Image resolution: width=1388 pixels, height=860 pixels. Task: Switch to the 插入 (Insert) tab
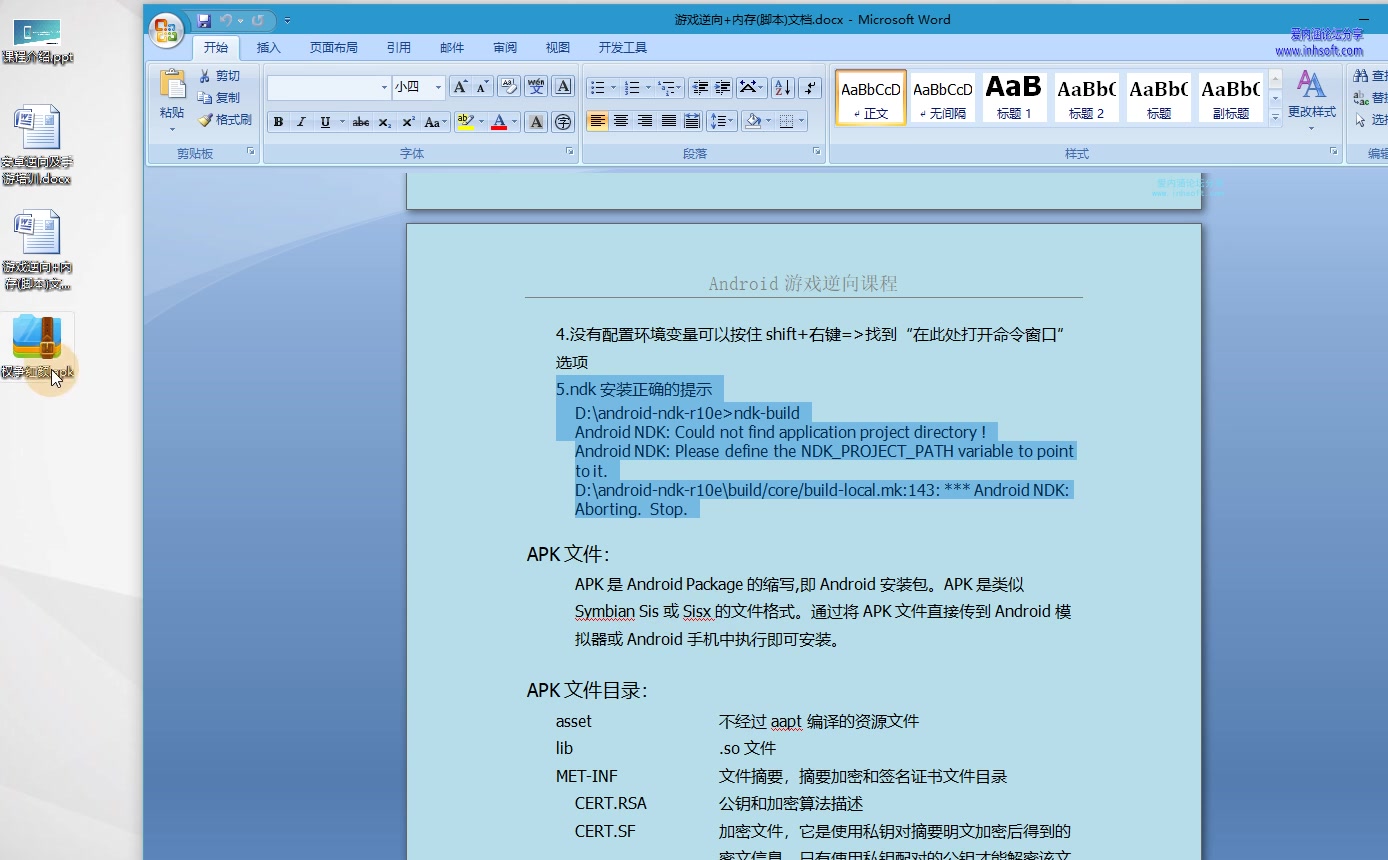tap(269, 47)
